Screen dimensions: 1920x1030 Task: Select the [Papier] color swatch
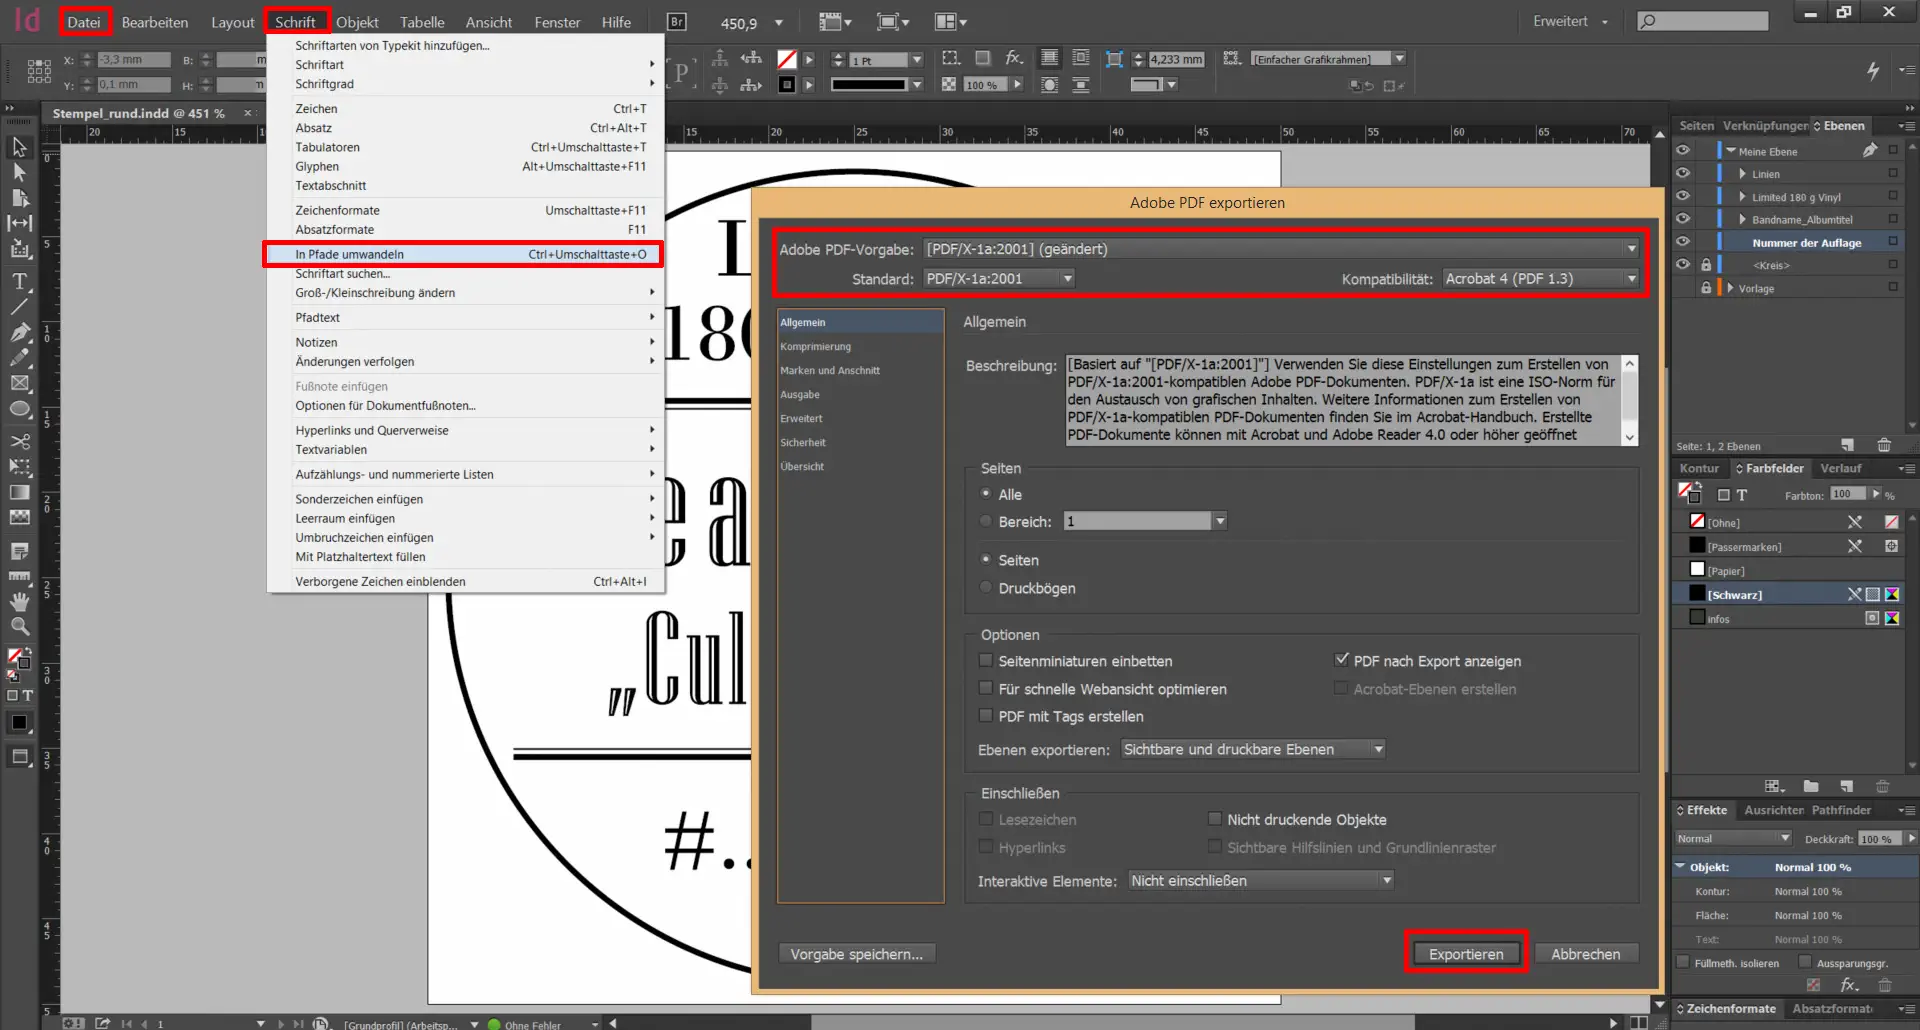tap(1726, 571)
